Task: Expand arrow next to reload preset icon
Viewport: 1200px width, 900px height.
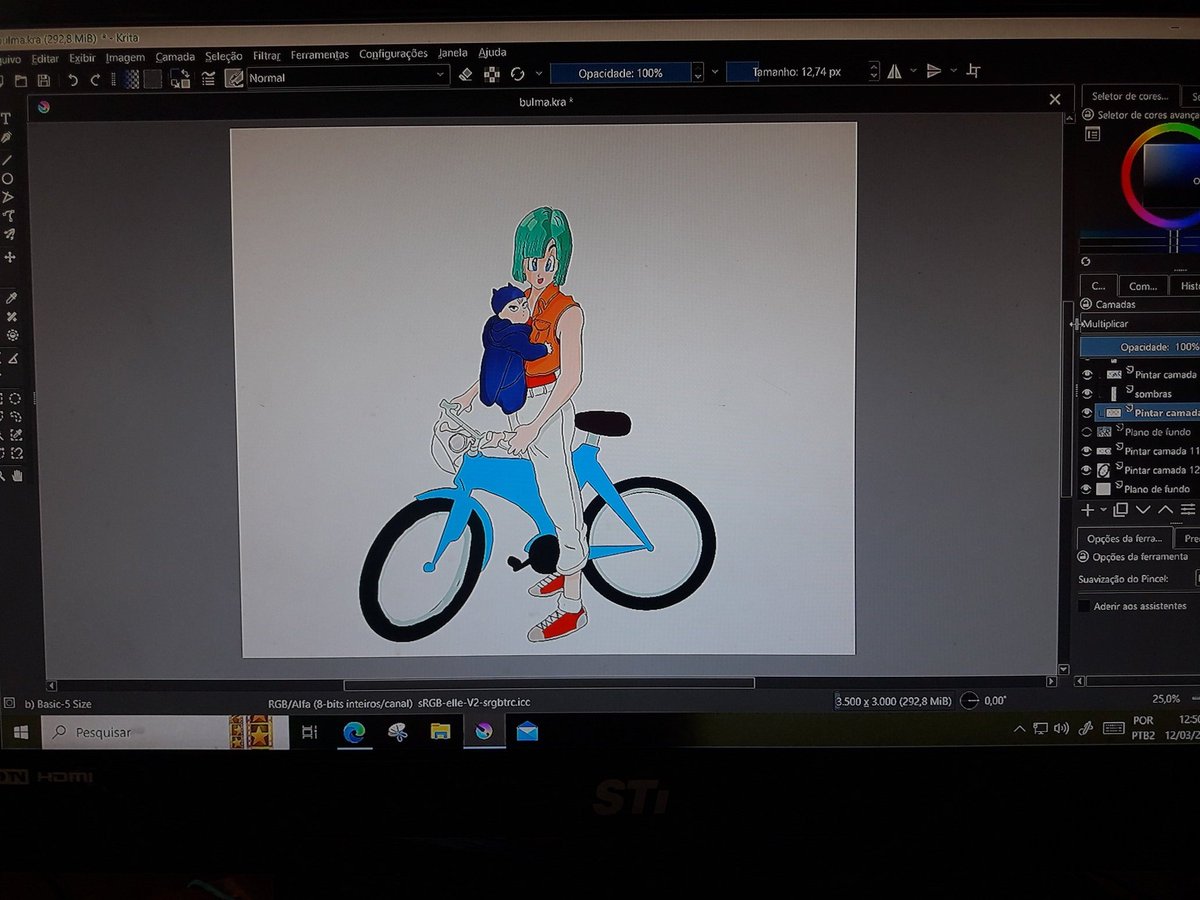Action: (x=539, y=73)
